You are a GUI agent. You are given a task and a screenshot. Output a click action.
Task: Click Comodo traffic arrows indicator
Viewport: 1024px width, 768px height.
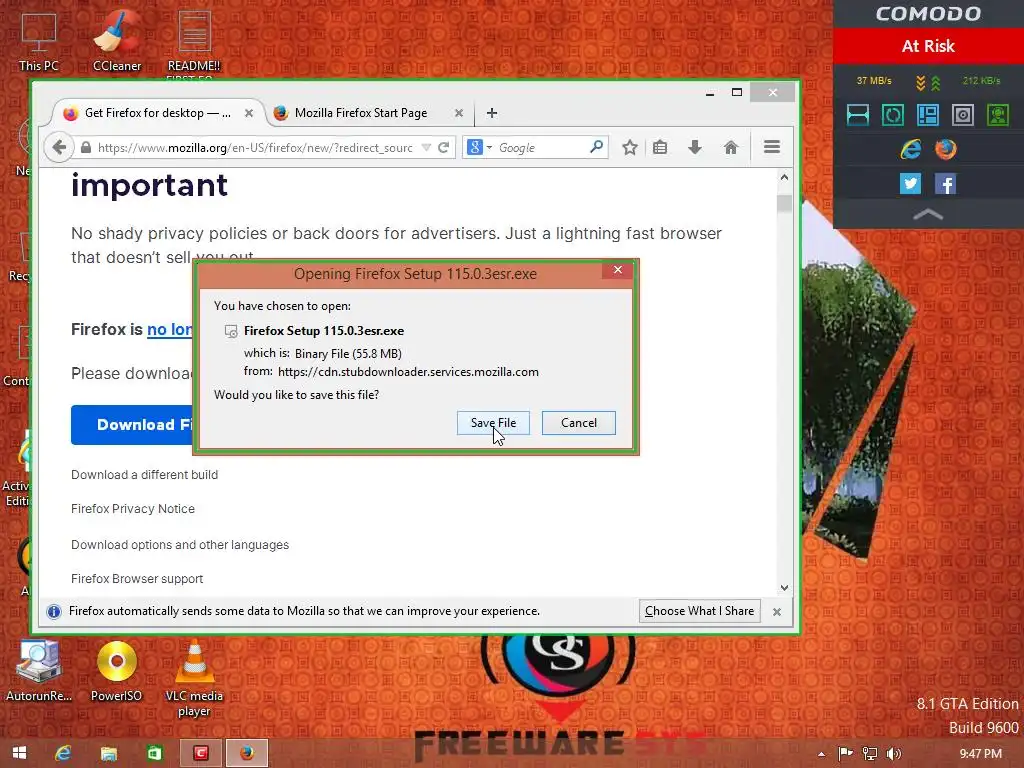[928, 82]
